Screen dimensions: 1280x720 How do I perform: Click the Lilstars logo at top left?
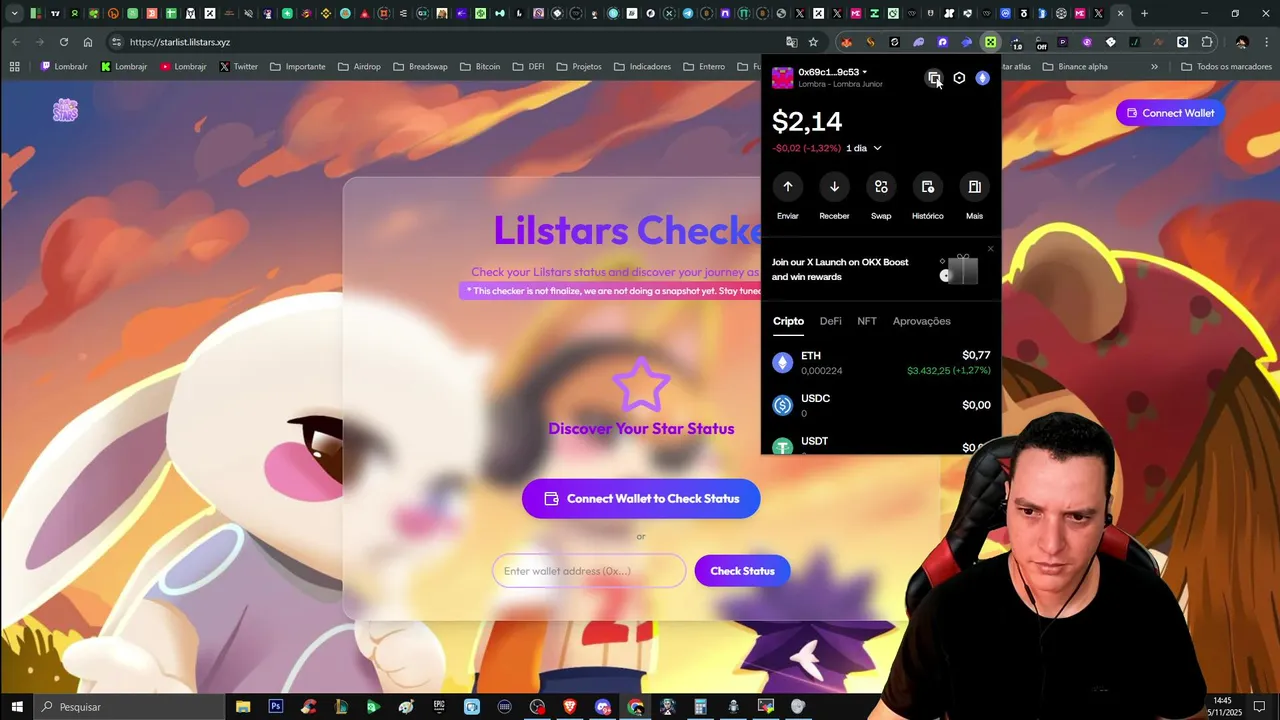tap(66, 111)
